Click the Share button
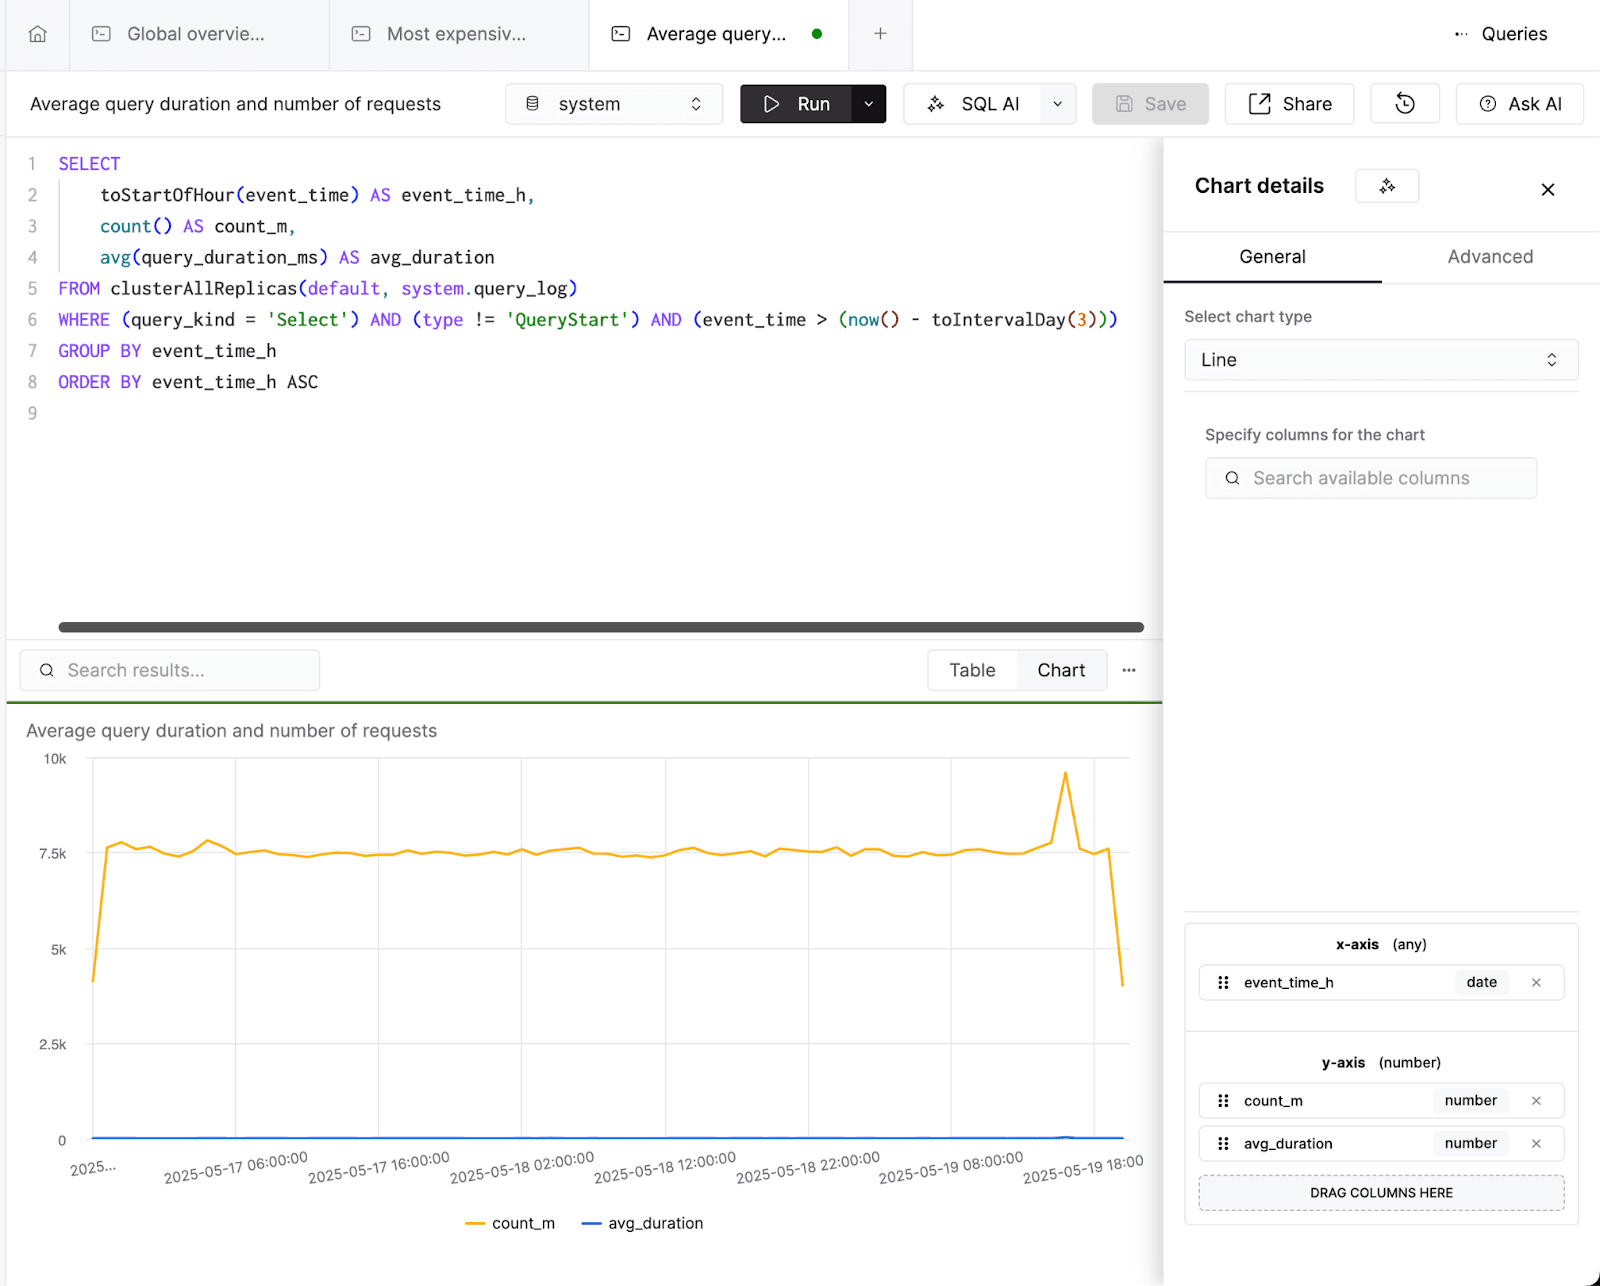This screenshot has height=1286, width=1600. (1289, 104)
